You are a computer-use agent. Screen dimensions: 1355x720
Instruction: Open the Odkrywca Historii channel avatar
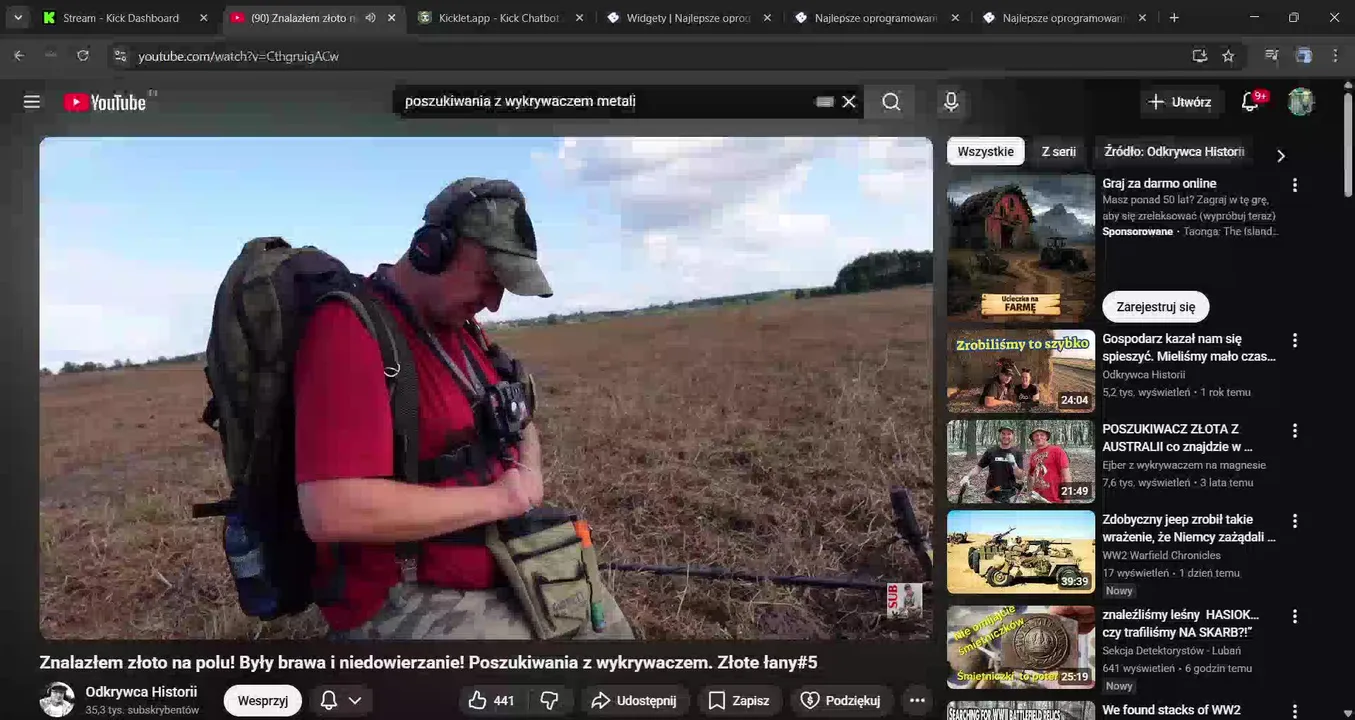click(x=57, y=700)
